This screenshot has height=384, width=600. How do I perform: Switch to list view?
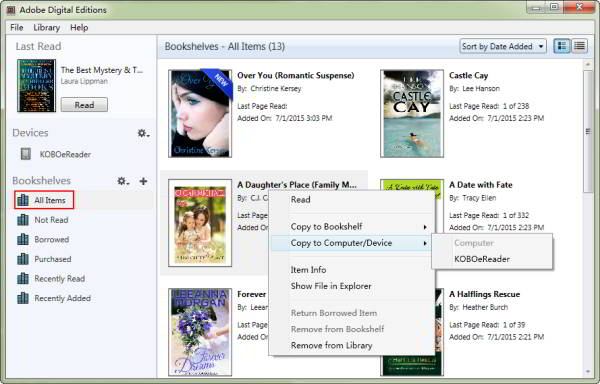[x=579, y=46]
